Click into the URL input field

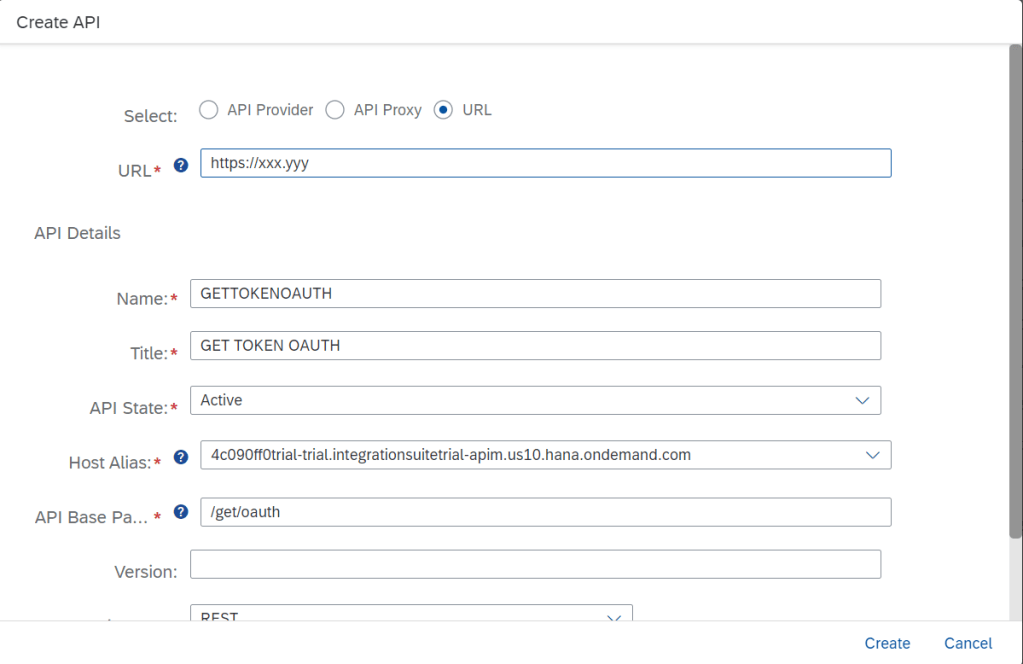pos(545,163)
